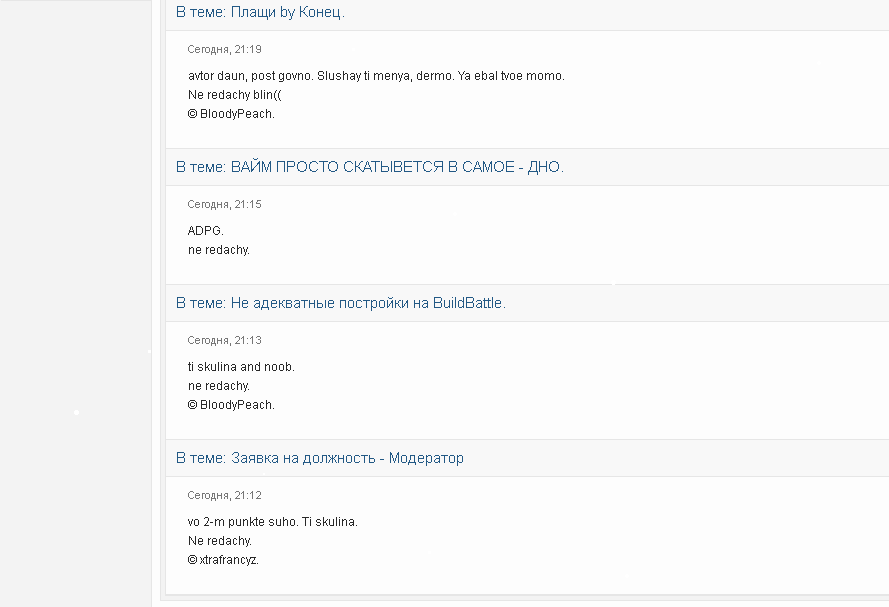889x607 pixels.
Task: Click the text 'vo 2-m punkte suho. Ti skulina.'
Action: tap(273, 522)
